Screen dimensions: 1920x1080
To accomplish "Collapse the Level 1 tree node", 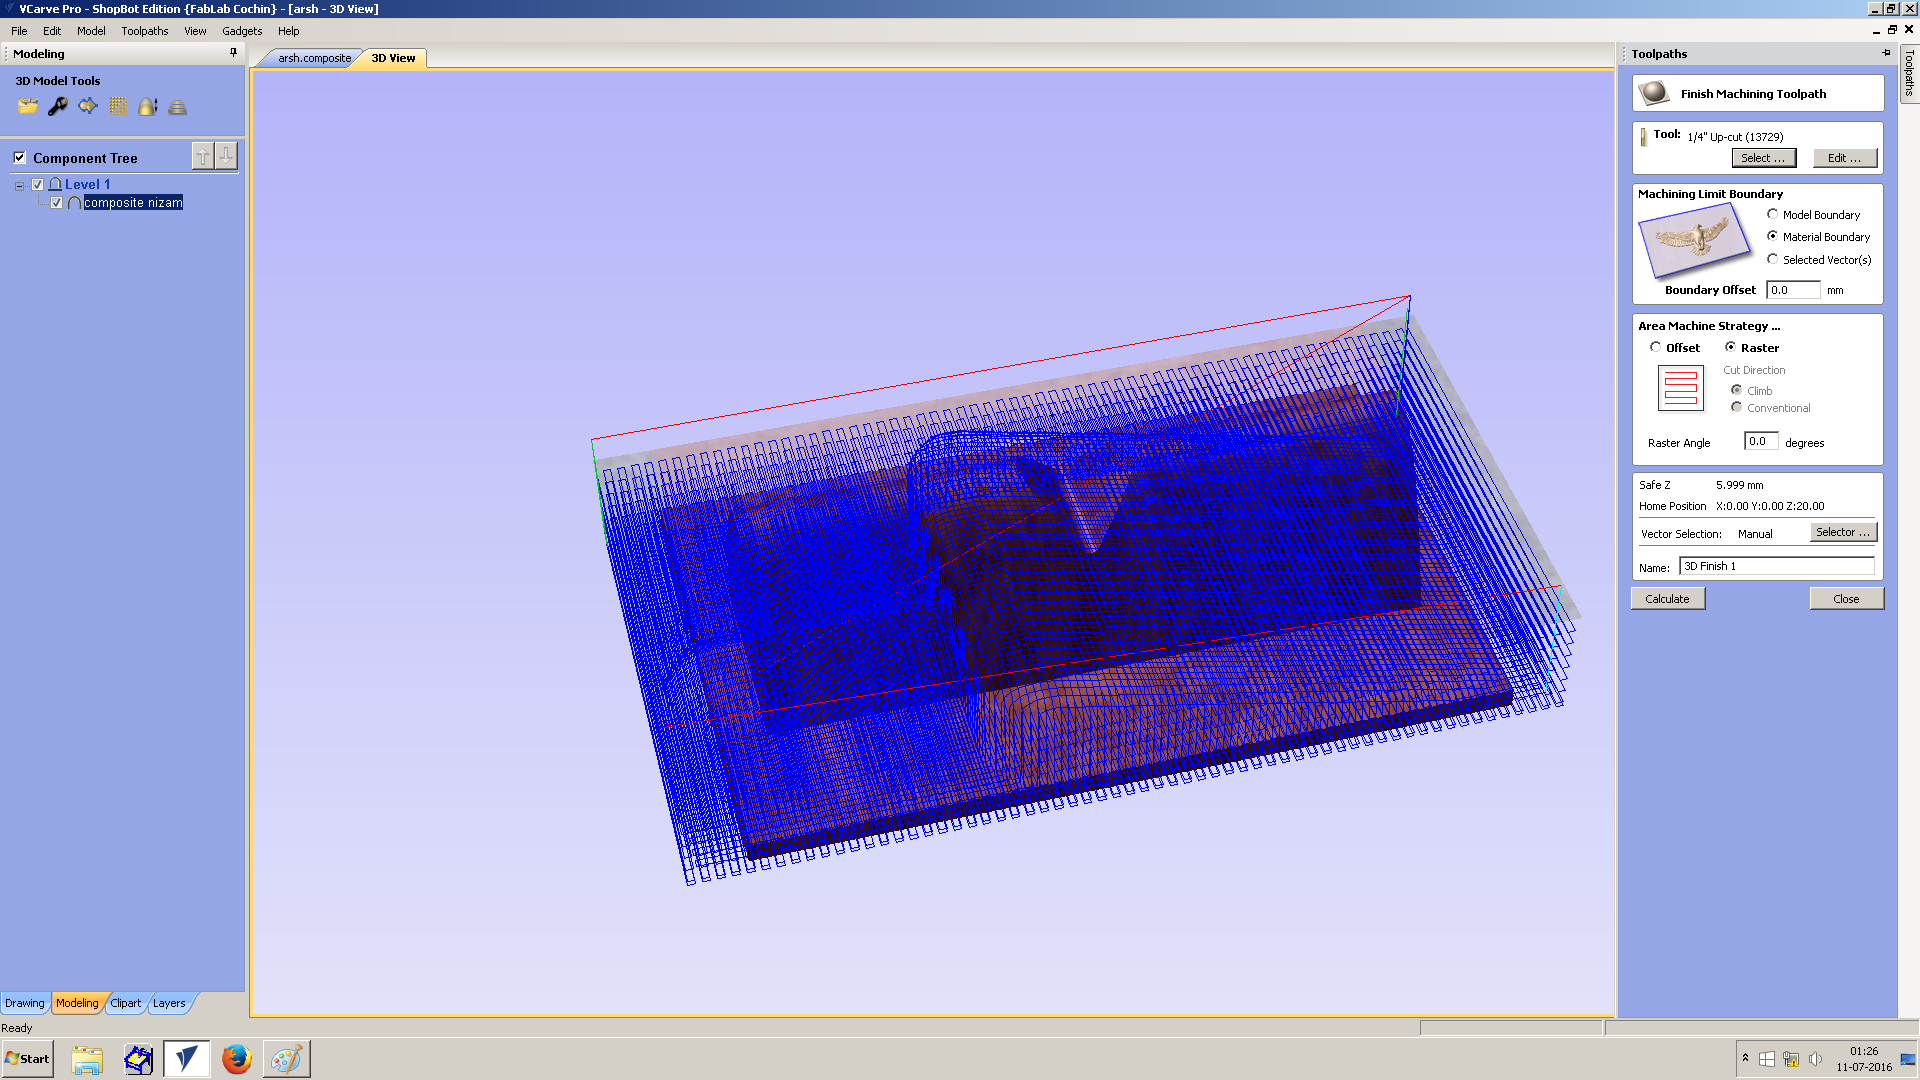I will coord(19,185).
